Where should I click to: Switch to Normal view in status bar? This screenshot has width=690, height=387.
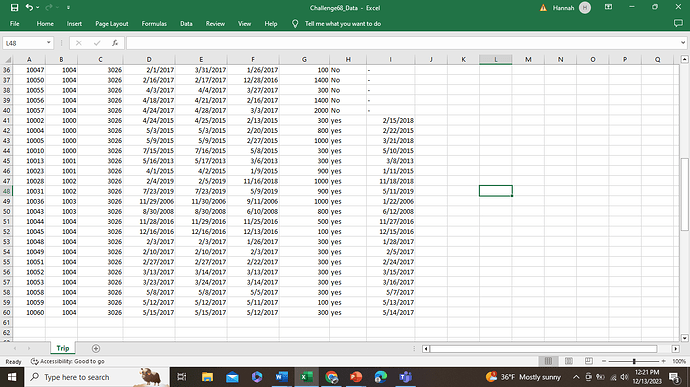tap(548, 361)
